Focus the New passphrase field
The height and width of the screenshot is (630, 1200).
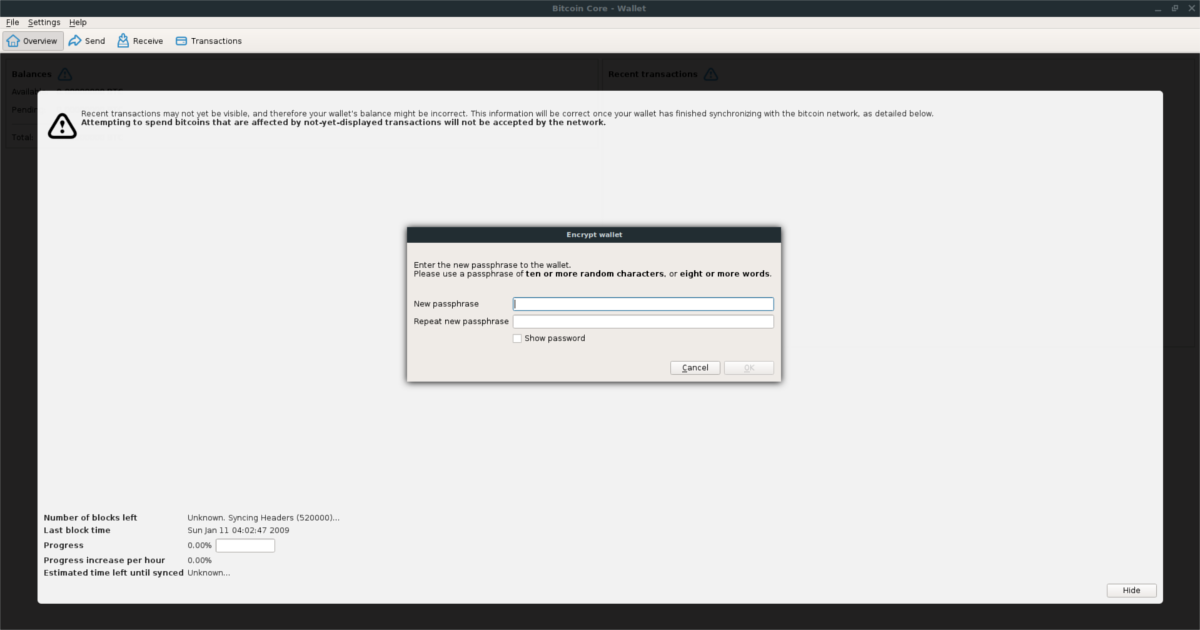coord(643,304)
